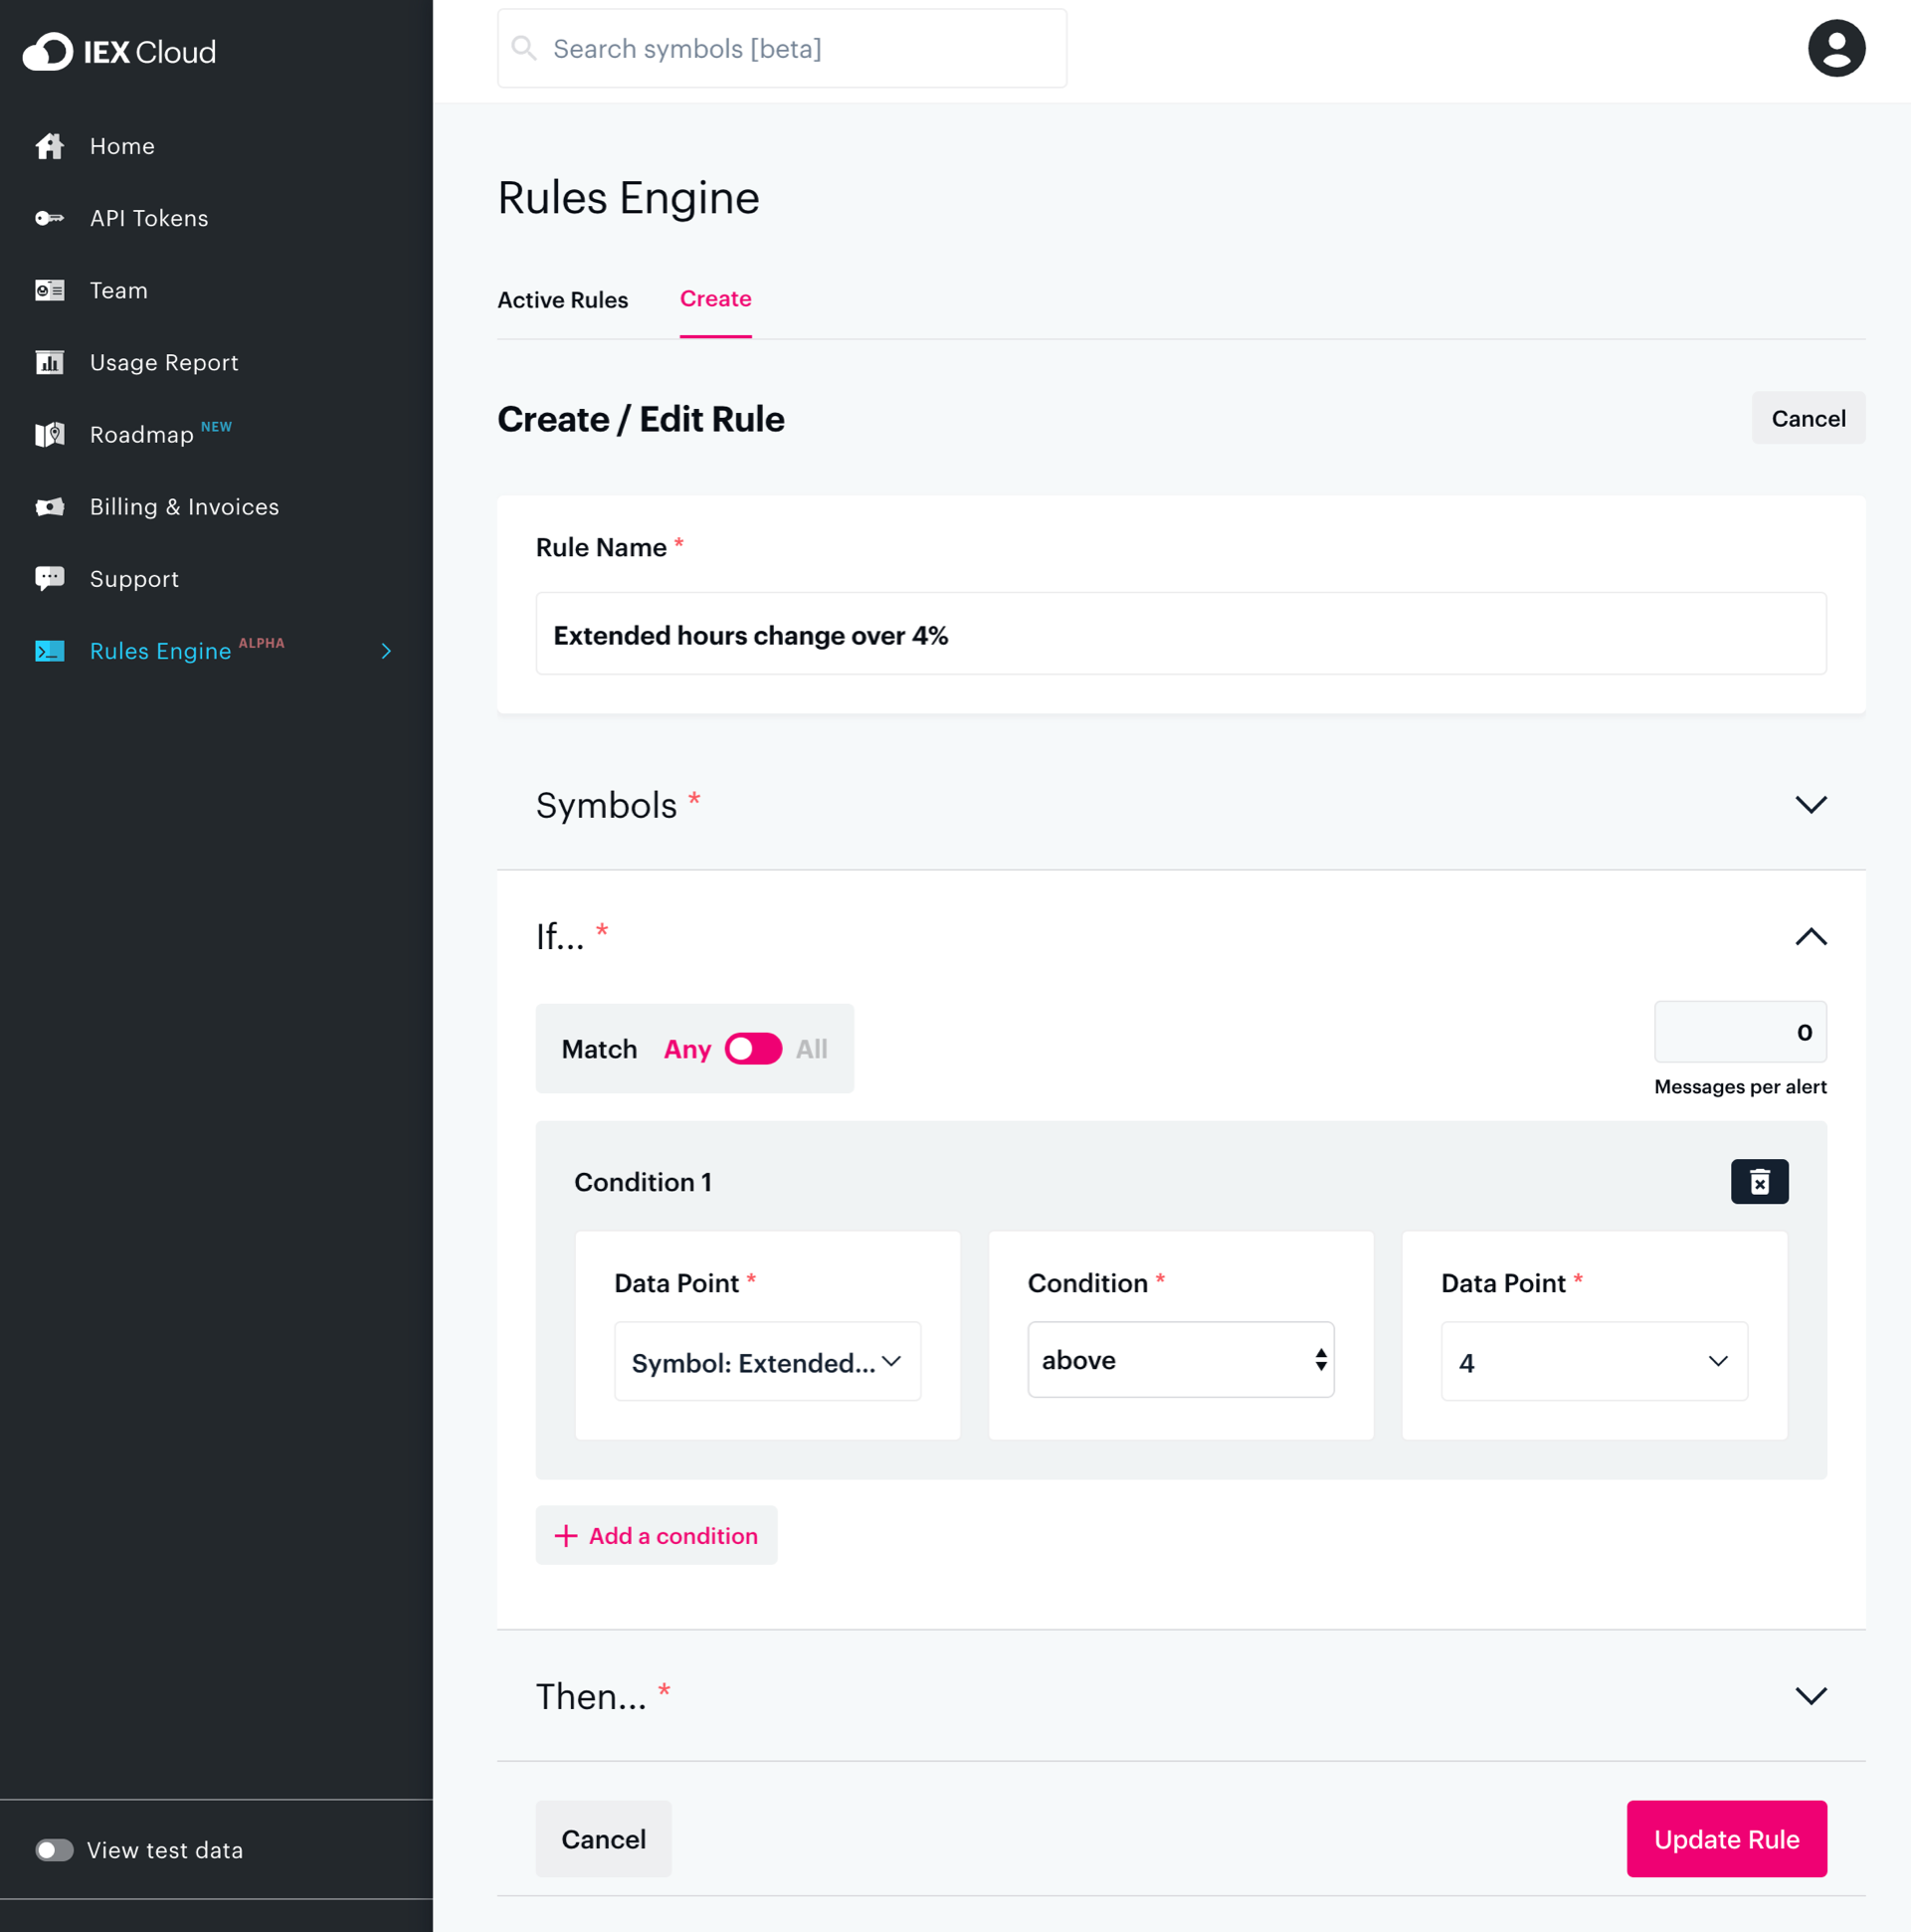
Task: Click the Billing & Invoices money icon
Action: [x=49, y=507]
